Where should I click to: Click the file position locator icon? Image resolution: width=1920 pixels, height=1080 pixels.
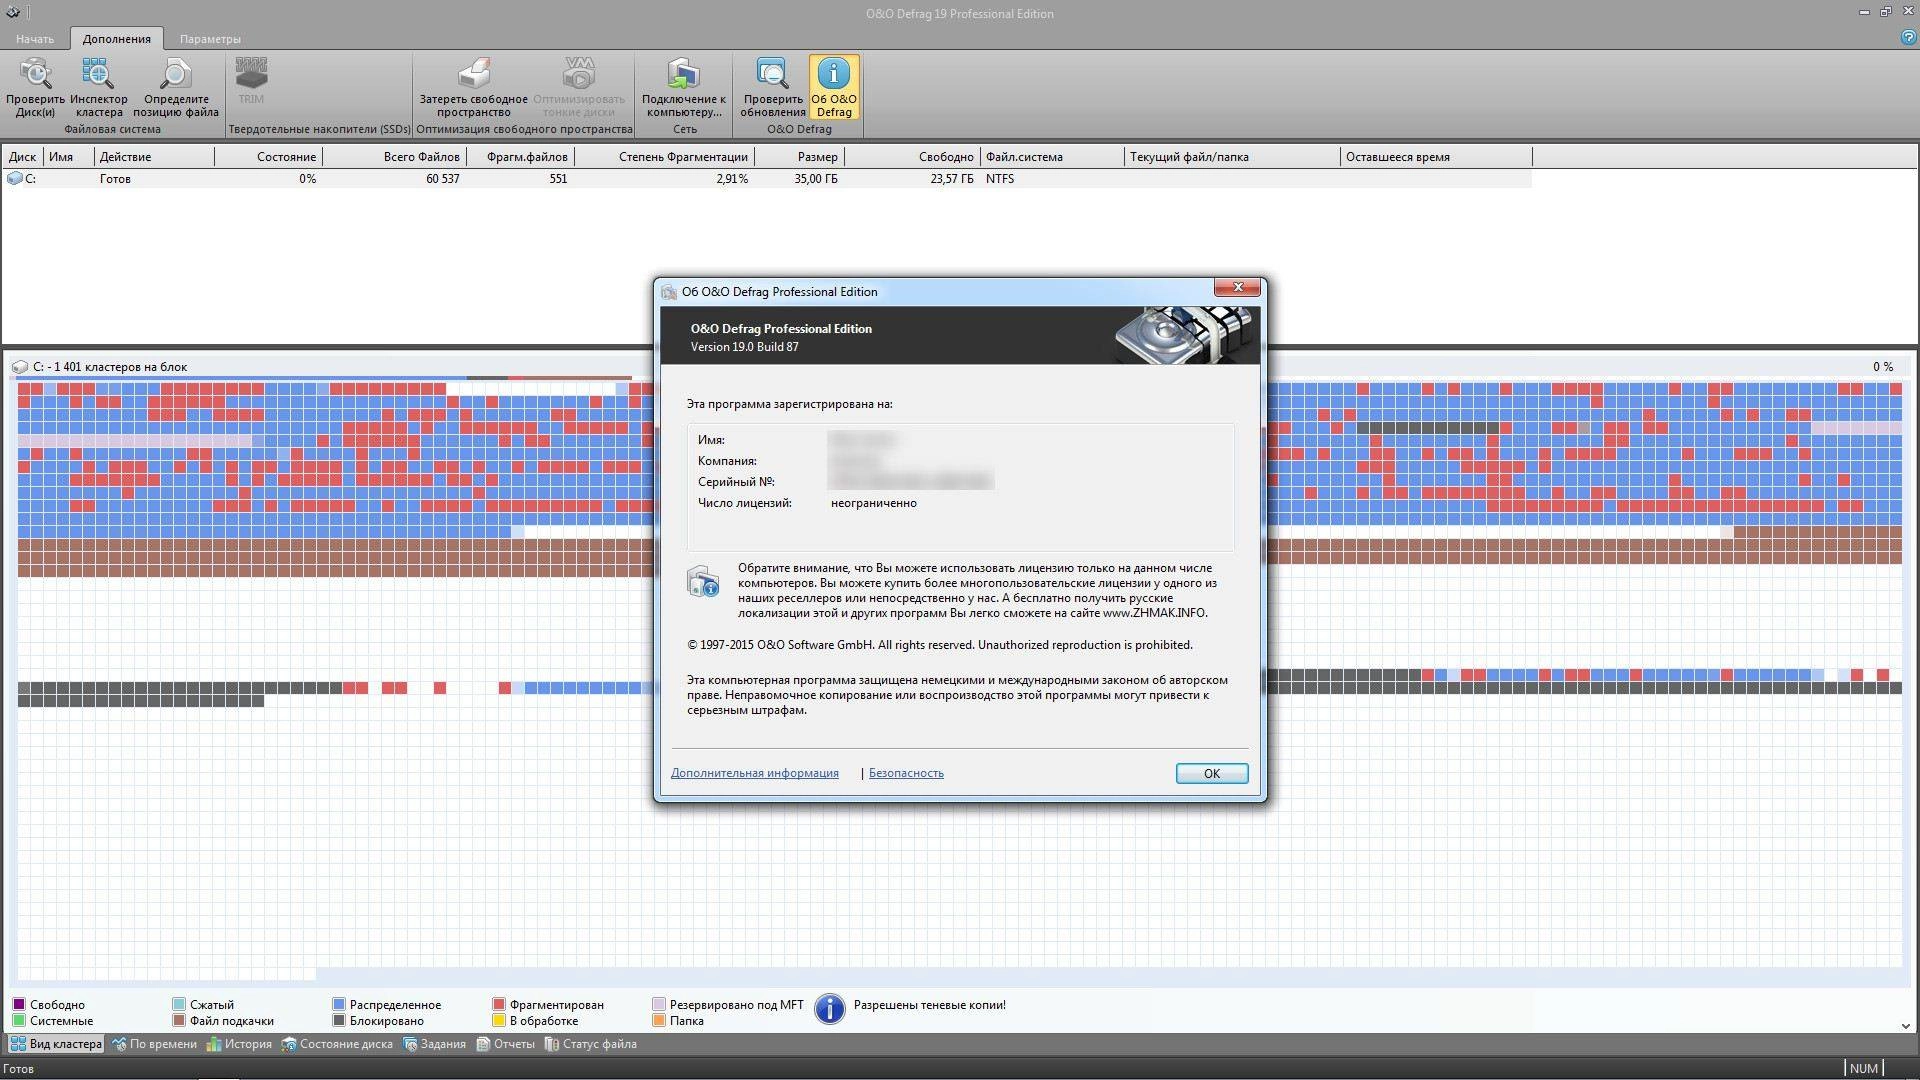coord(175,74)
